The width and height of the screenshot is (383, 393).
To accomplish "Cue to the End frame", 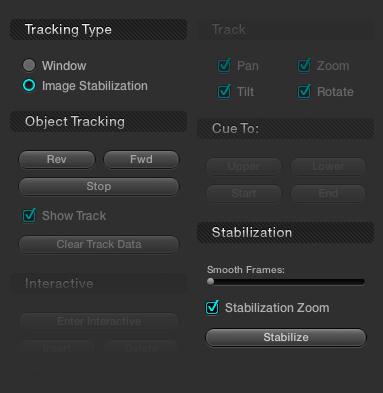I will 328,193.
